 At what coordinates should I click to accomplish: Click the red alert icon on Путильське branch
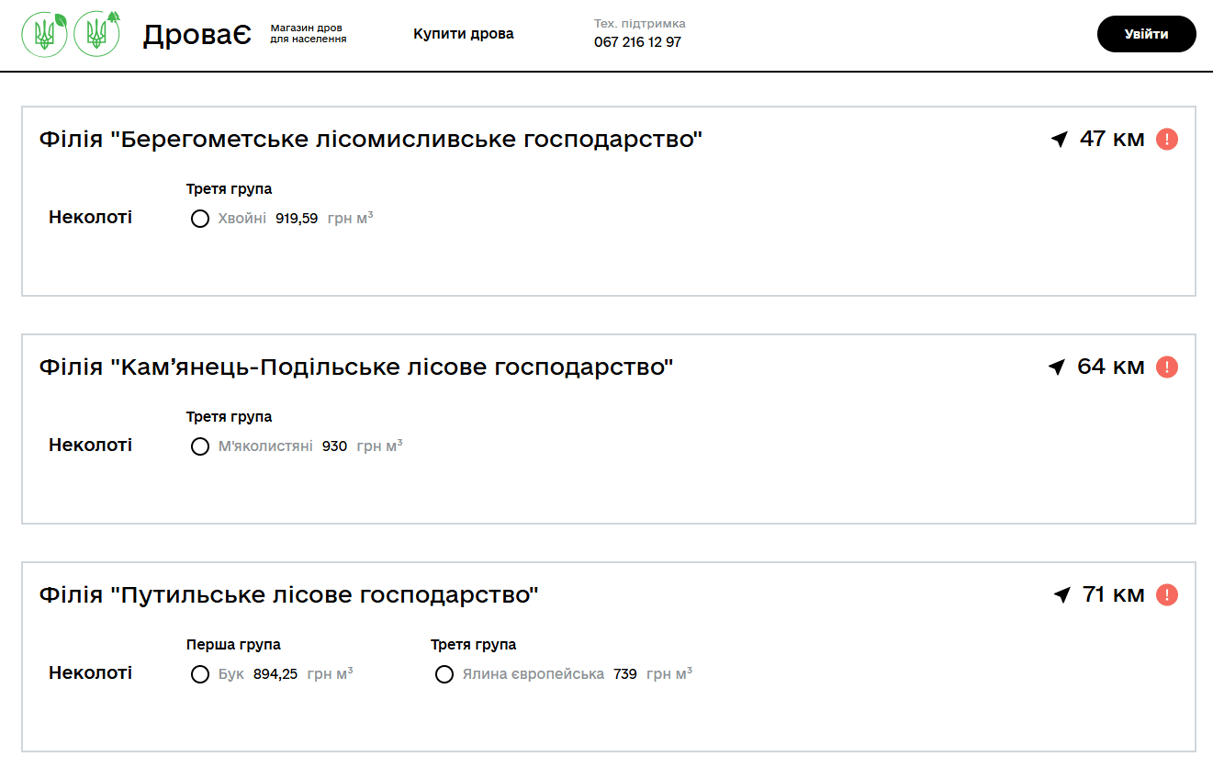(1166, 593)
